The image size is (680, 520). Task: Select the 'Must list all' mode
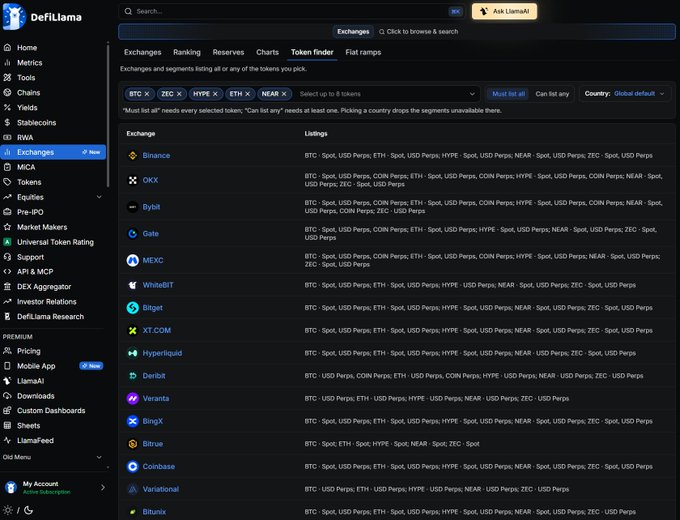(508, 94)
